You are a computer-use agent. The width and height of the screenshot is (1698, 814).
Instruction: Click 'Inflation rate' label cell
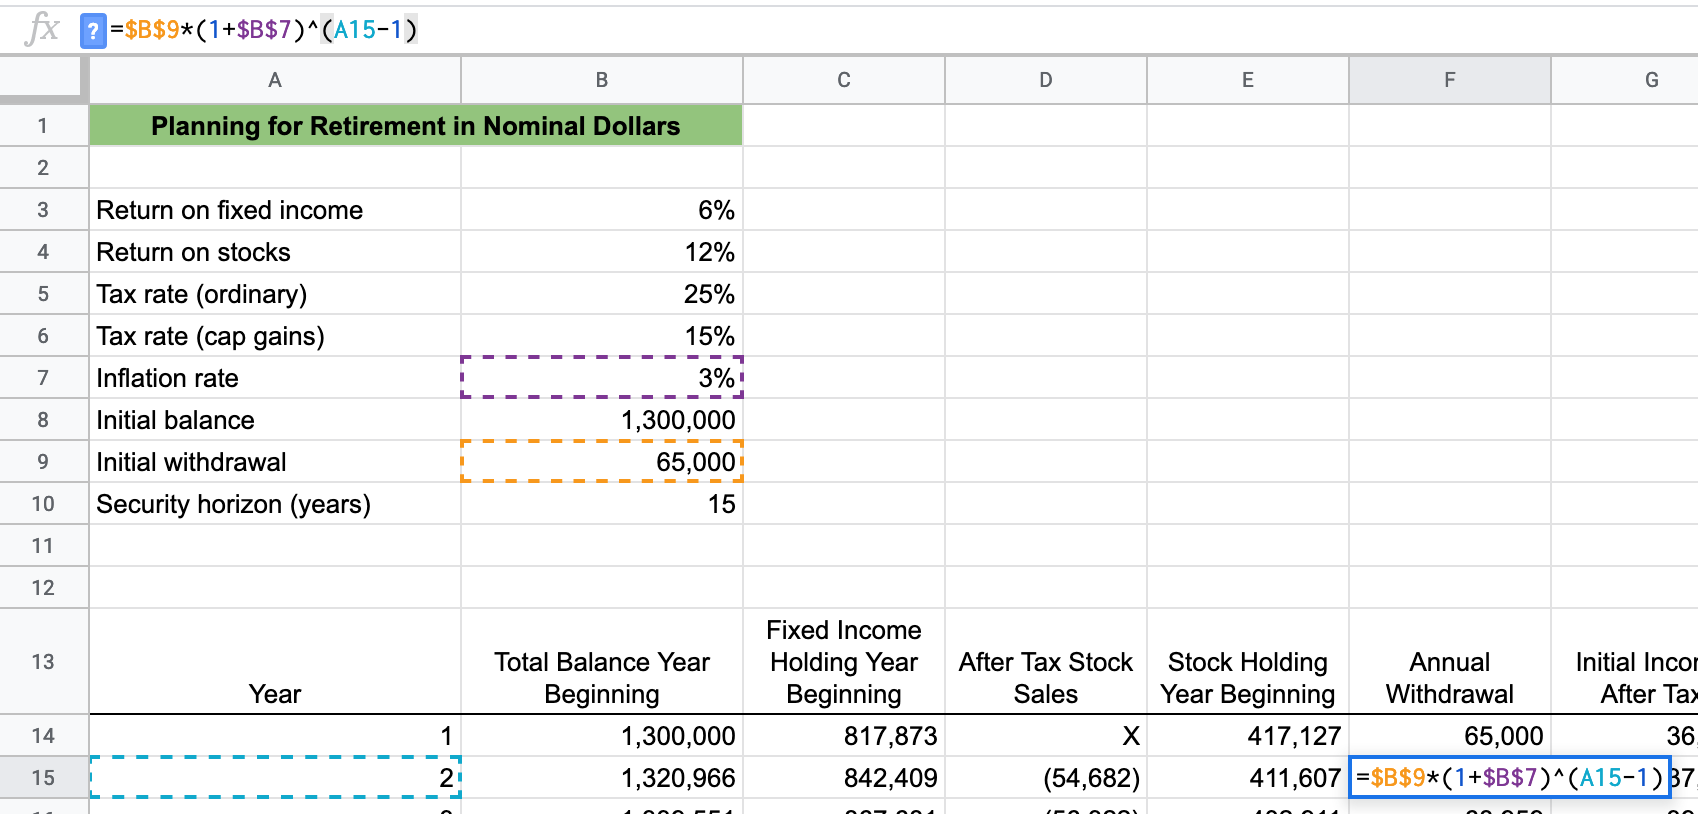[x=275, y=378]
